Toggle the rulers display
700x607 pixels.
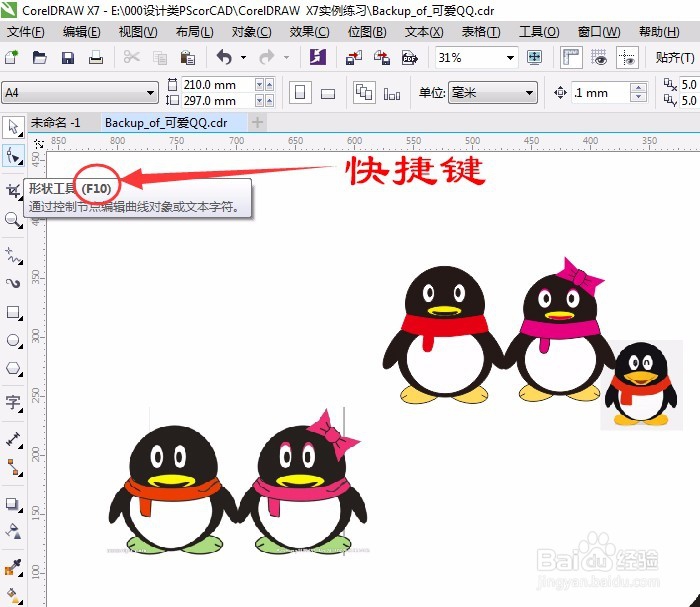click(x=571, y=58)
